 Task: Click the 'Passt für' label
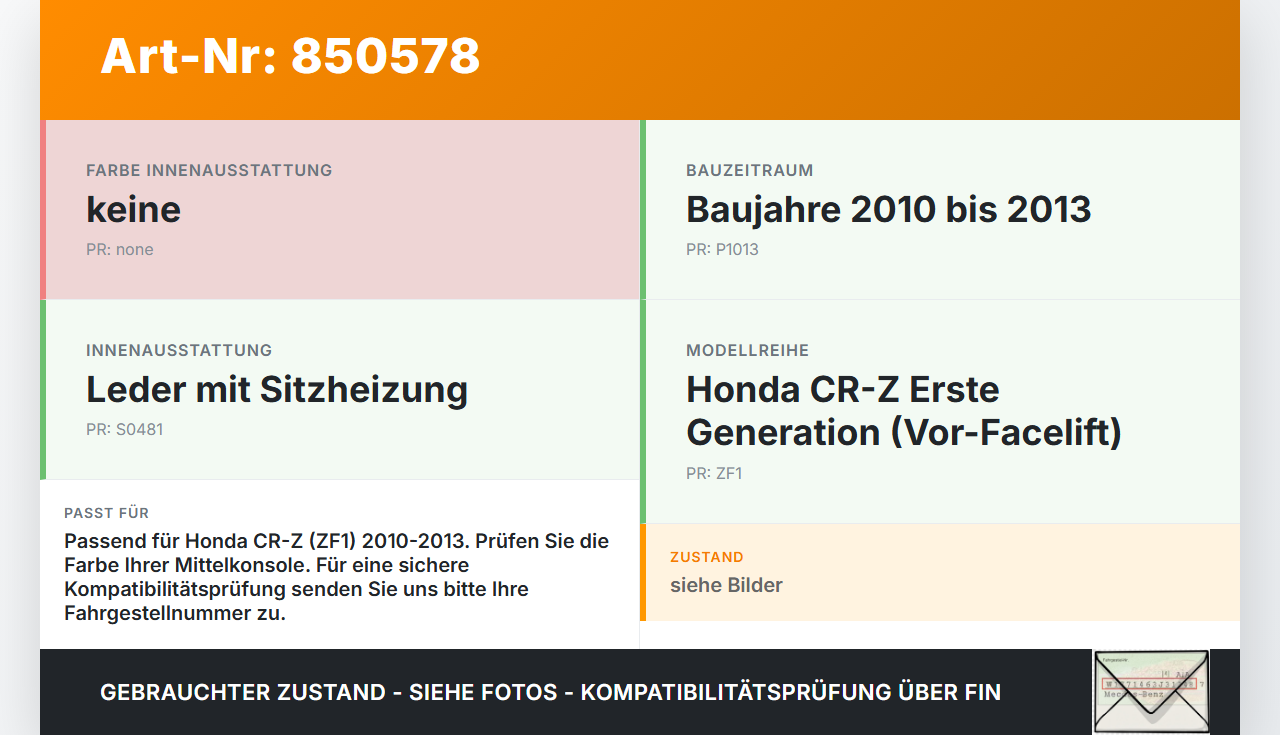click(106, 513)
